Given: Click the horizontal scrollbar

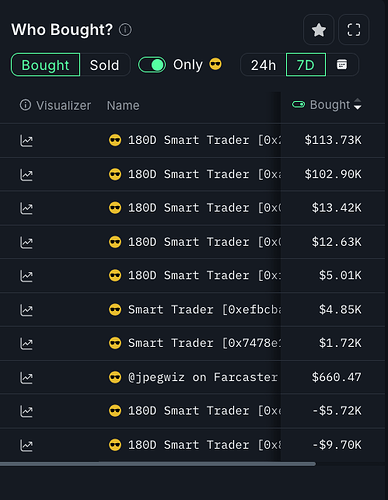Looking at the screenshot, I should [x=158, y=464].
